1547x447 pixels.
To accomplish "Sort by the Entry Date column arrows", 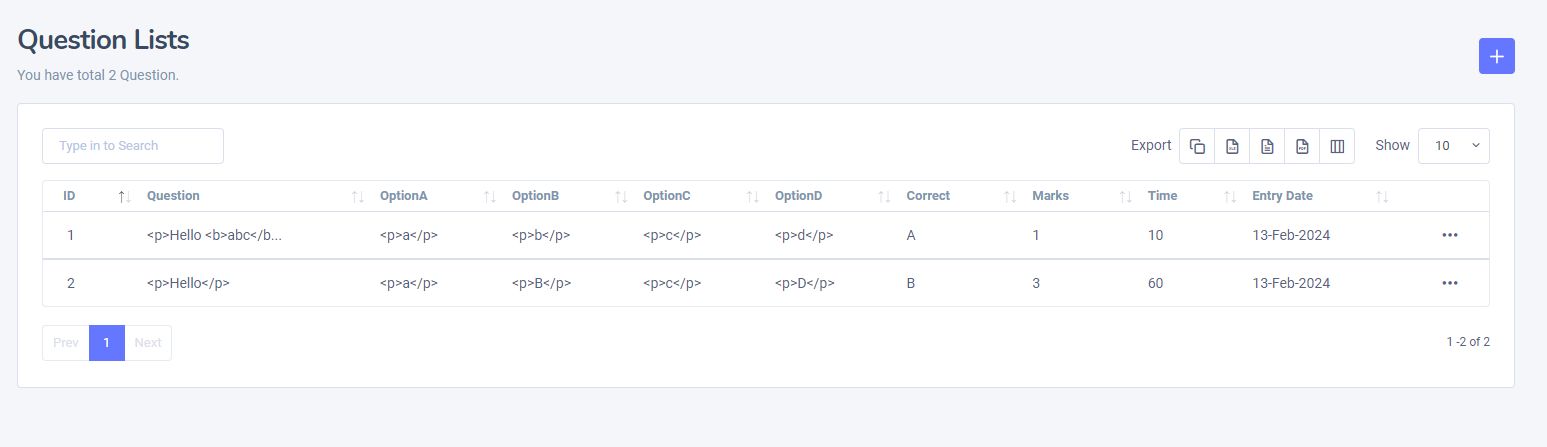I will [x=1382, y=197].
